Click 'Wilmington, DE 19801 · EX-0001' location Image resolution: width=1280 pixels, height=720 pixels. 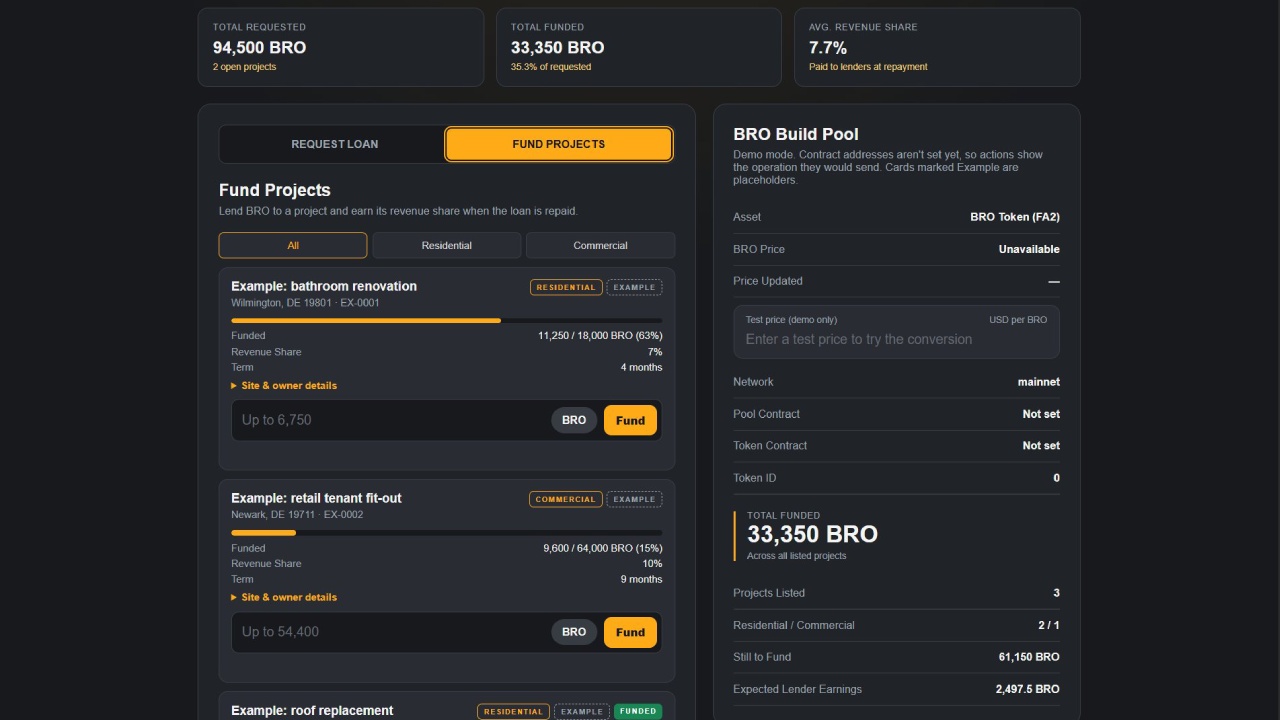[305, 303]
